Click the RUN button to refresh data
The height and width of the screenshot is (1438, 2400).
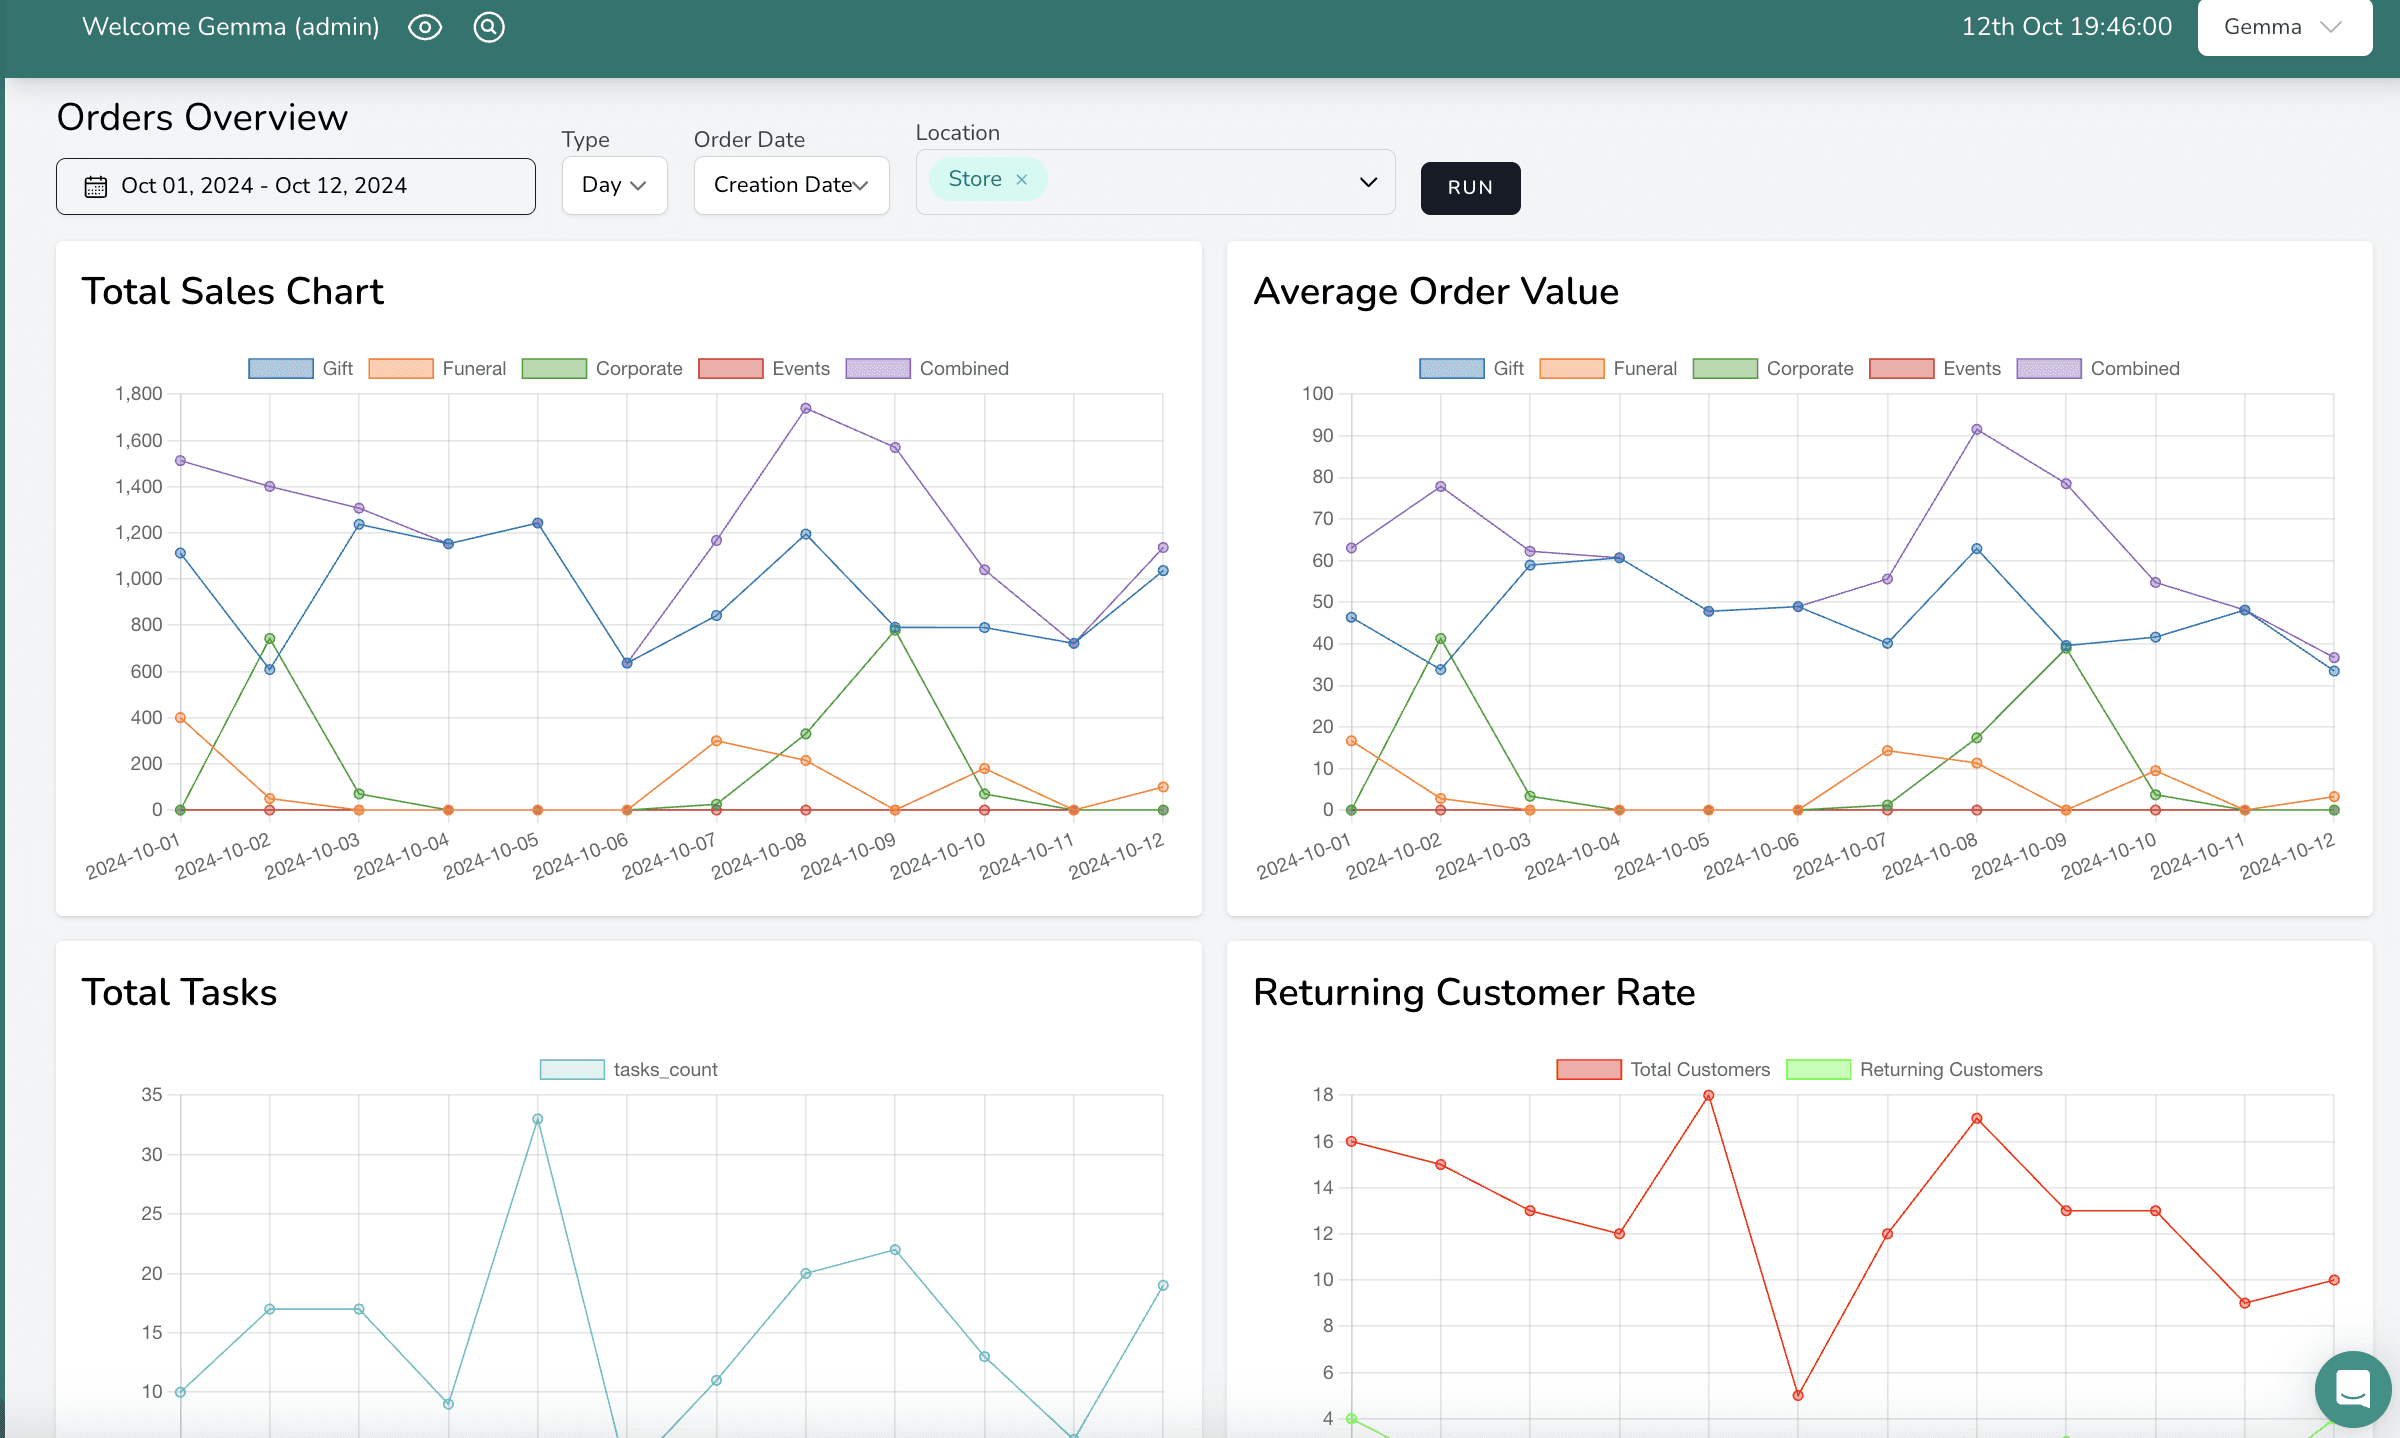pyautogui.click(x=1469, y=187)
